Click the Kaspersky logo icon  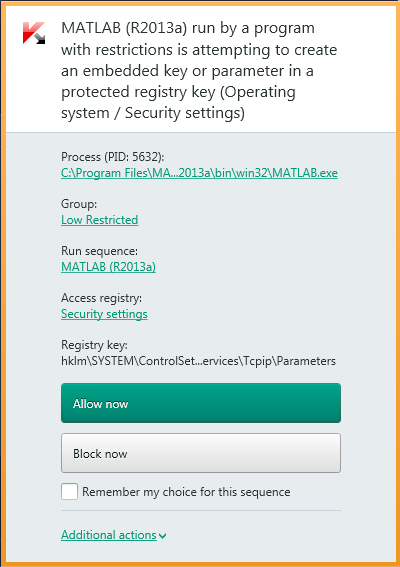tap(34, 33)
